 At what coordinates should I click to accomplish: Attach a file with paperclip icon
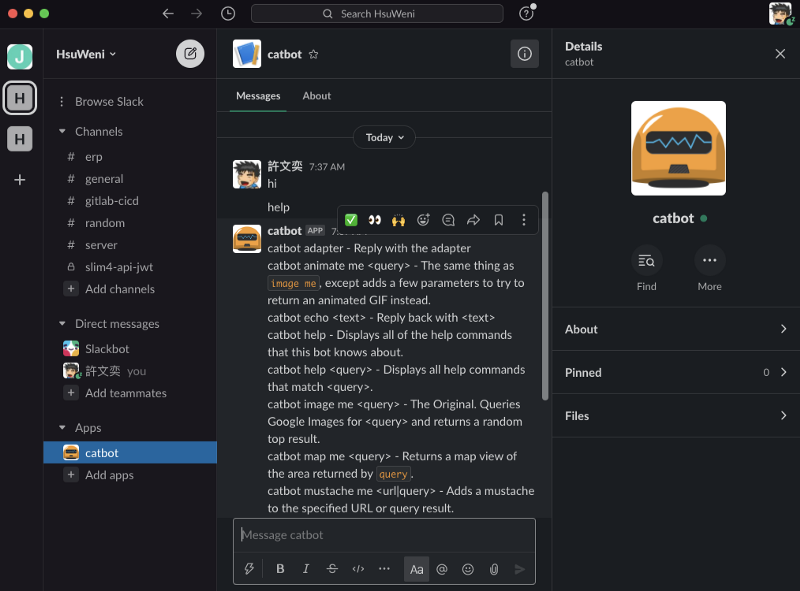(494, 569)
